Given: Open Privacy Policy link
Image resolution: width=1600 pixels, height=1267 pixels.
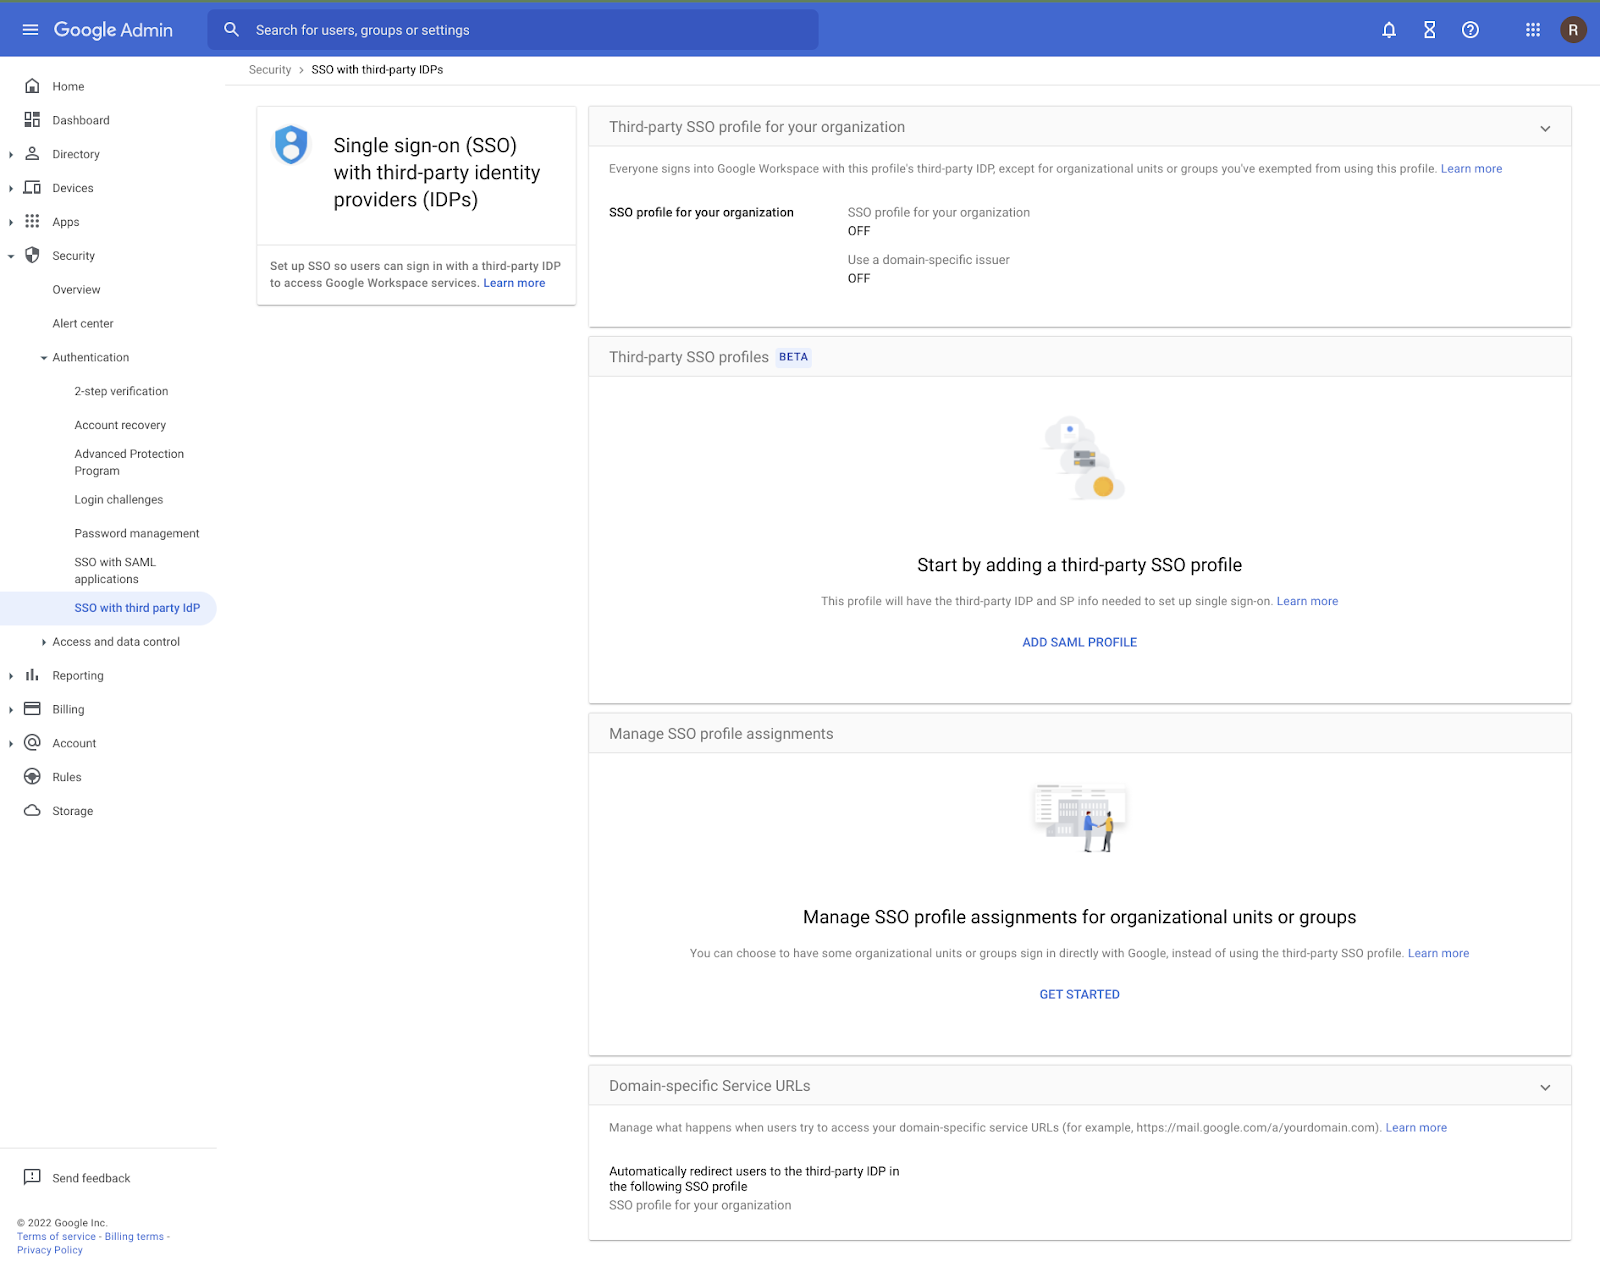Looking at the screenshot, I should pyautogui.click(x=49, y=1250).
